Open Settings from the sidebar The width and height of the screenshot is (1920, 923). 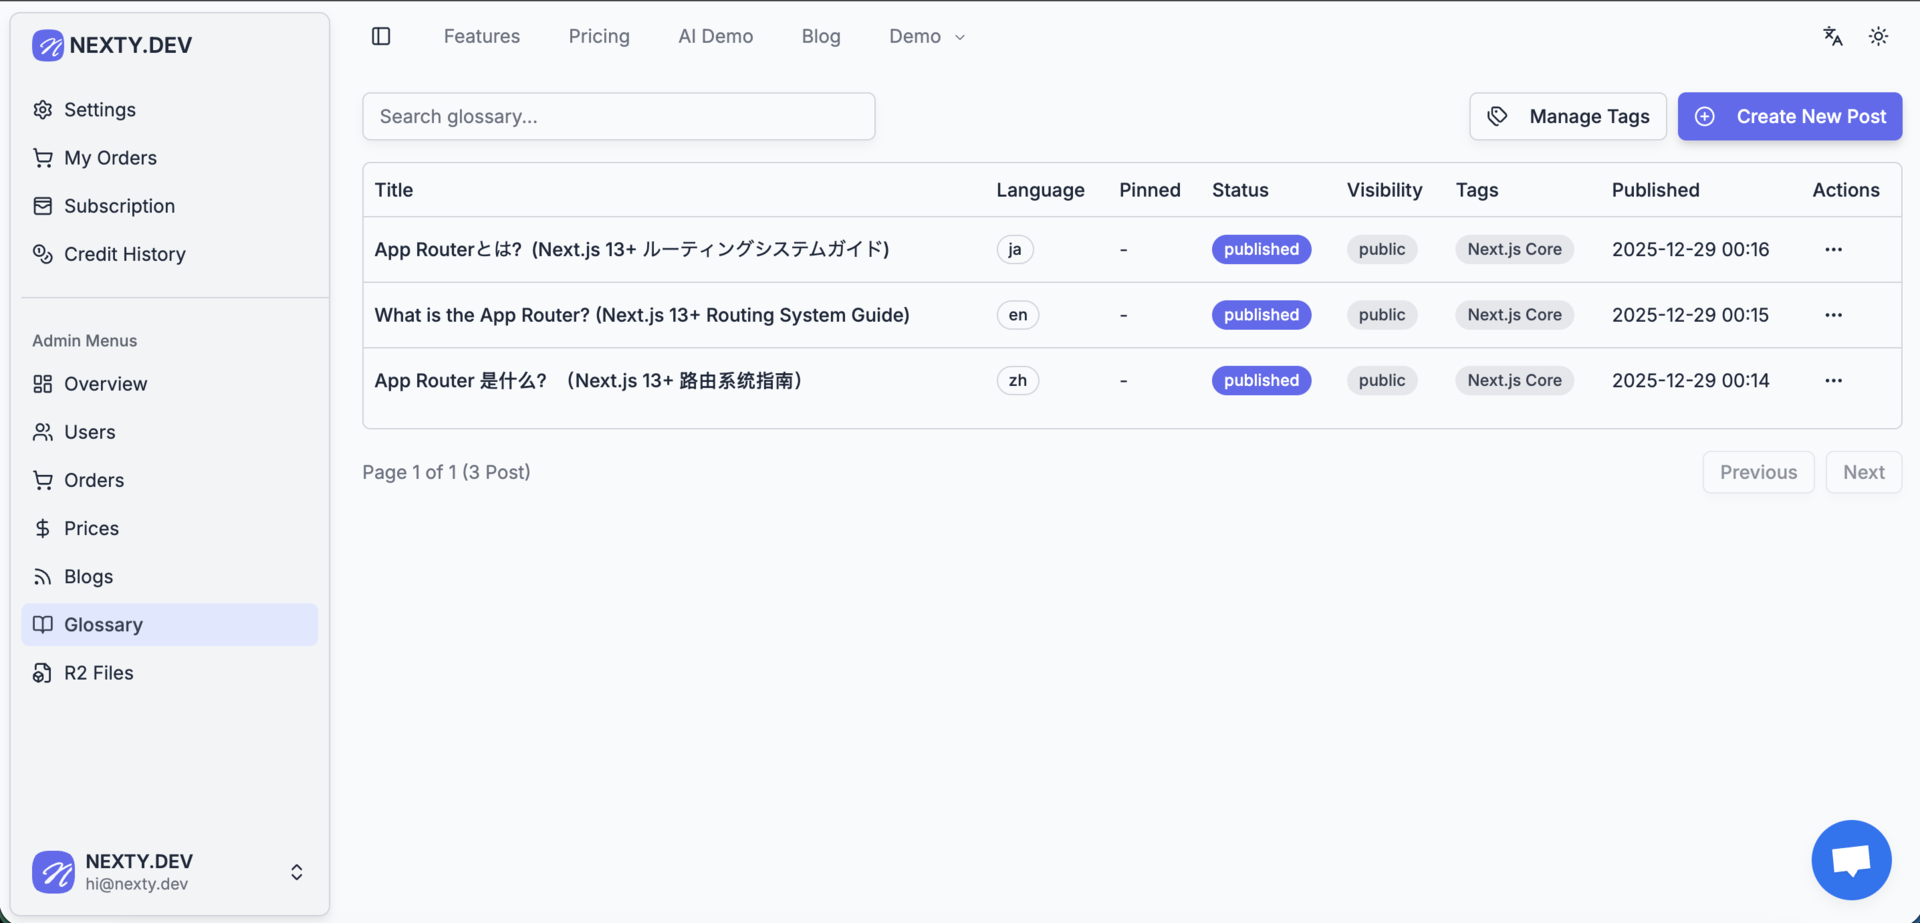coord(99,110)
